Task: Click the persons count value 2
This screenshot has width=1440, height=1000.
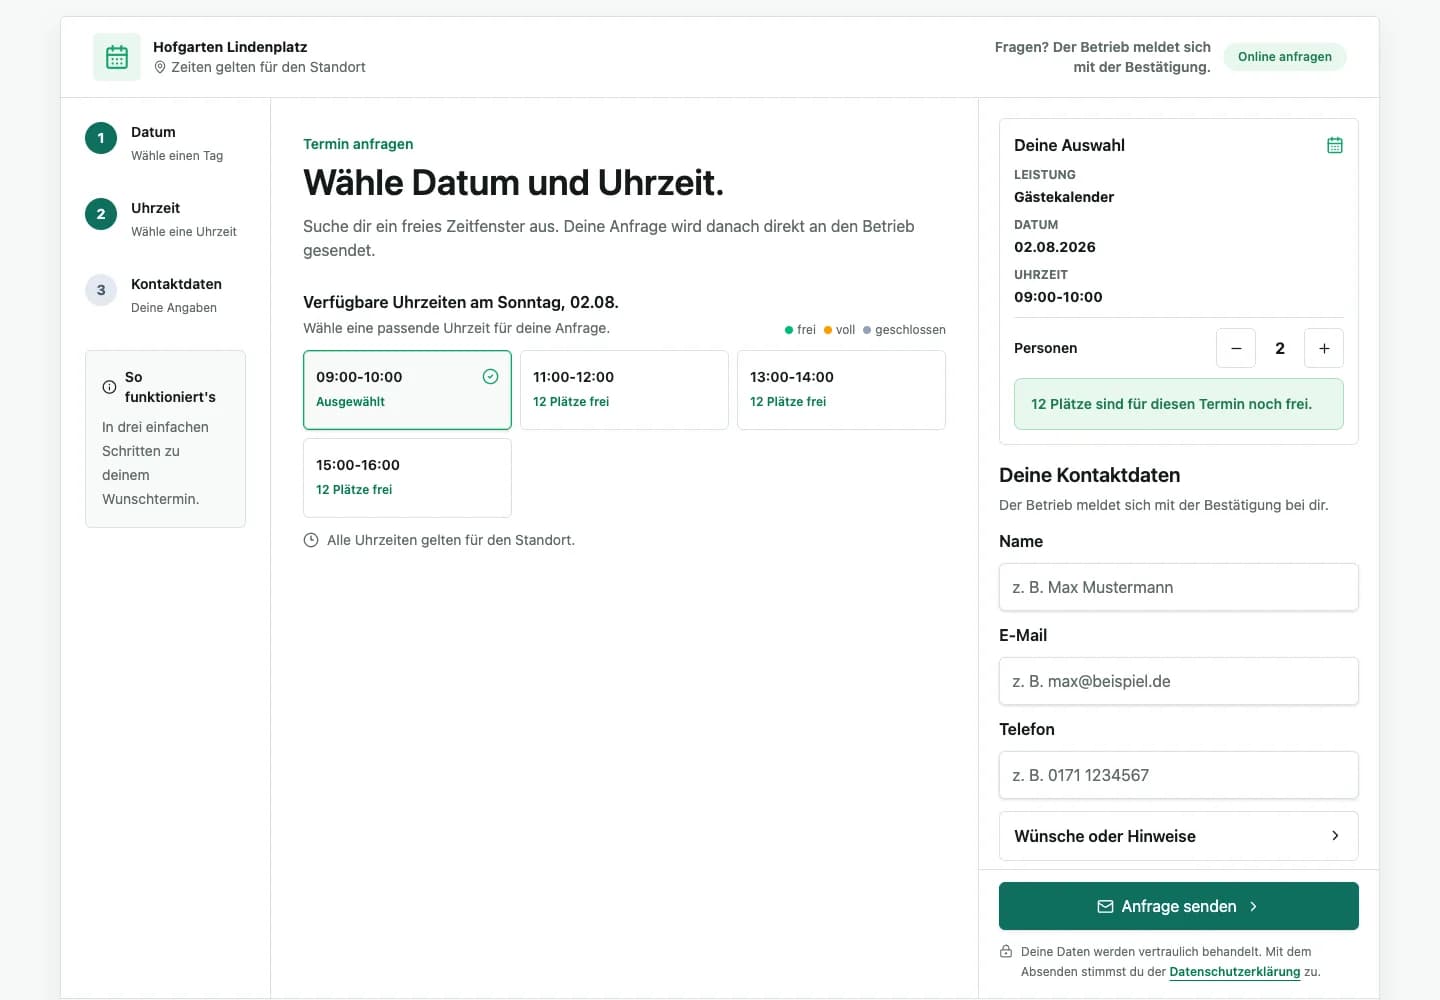Action: pos(1280,348)
